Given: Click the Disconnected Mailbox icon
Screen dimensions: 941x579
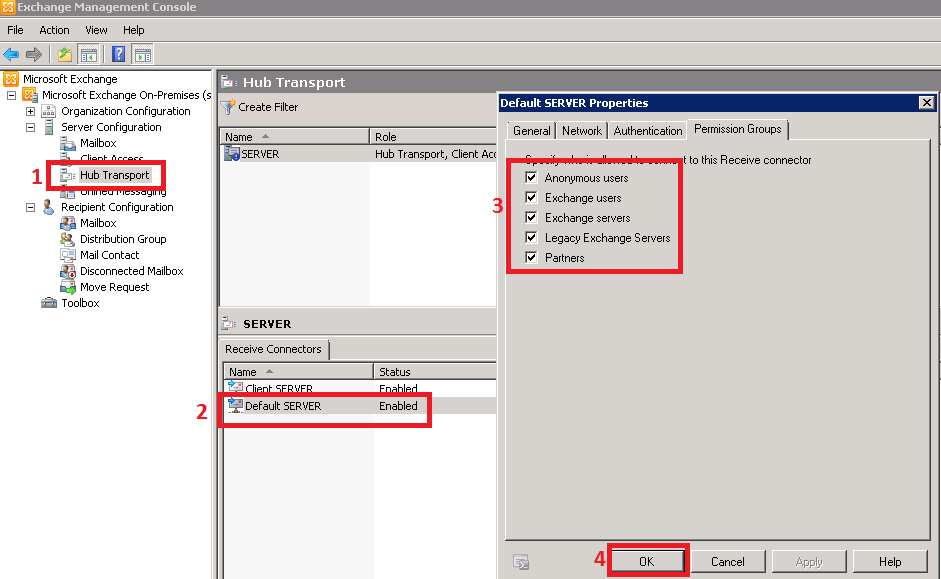Looking at the screenshot, I should coord(68,271).
